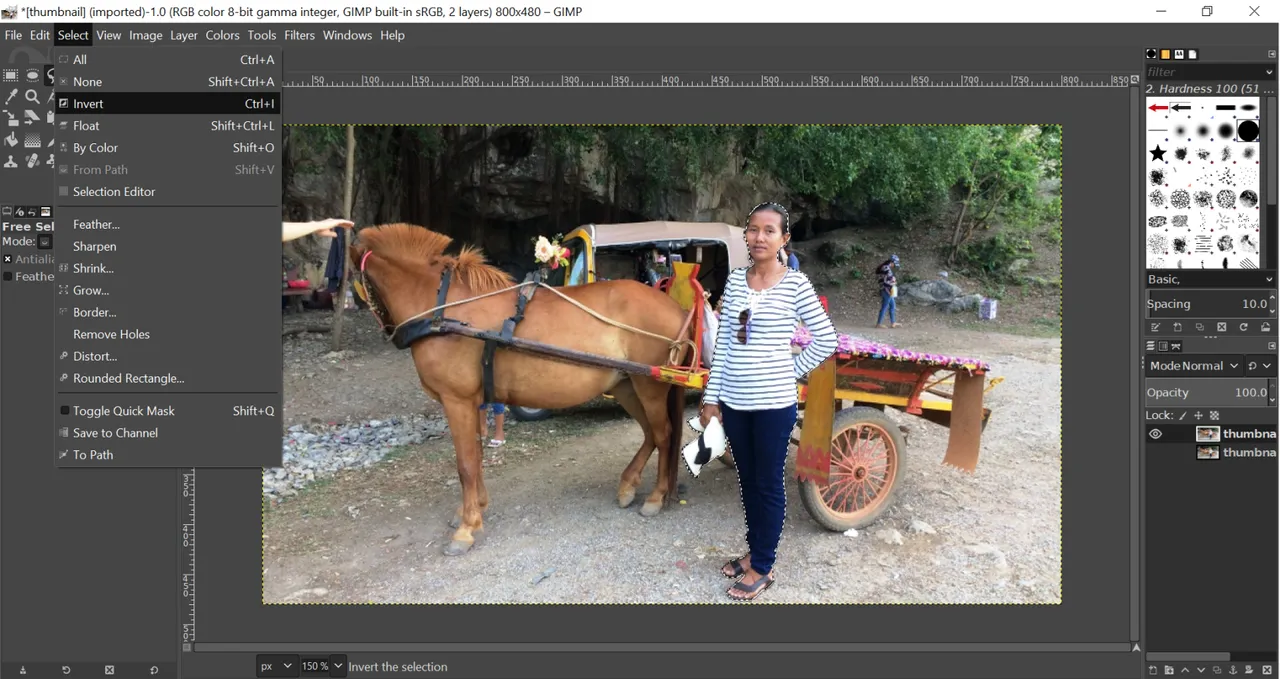Image resolution: width=1280 pixels, height=679 pixels.
Task: Choose Grow... menu entry
Action: pos(168,291)
